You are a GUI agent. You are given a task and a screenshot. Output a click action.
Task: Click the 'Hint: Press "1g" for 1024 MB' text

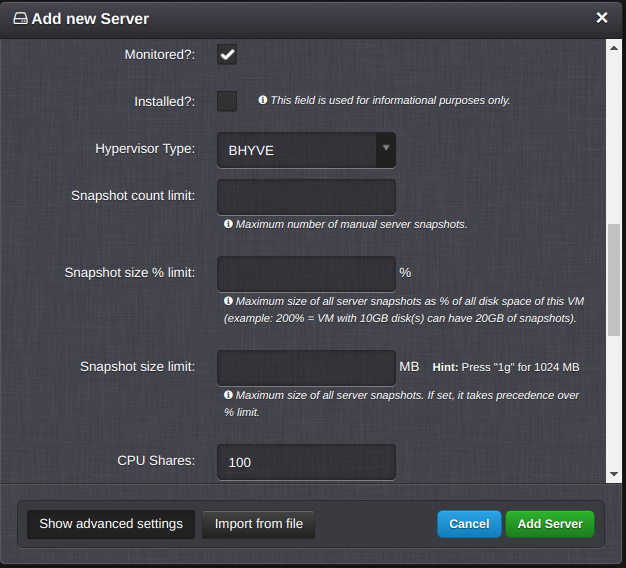pyautogui.click(x=505, y=367)
